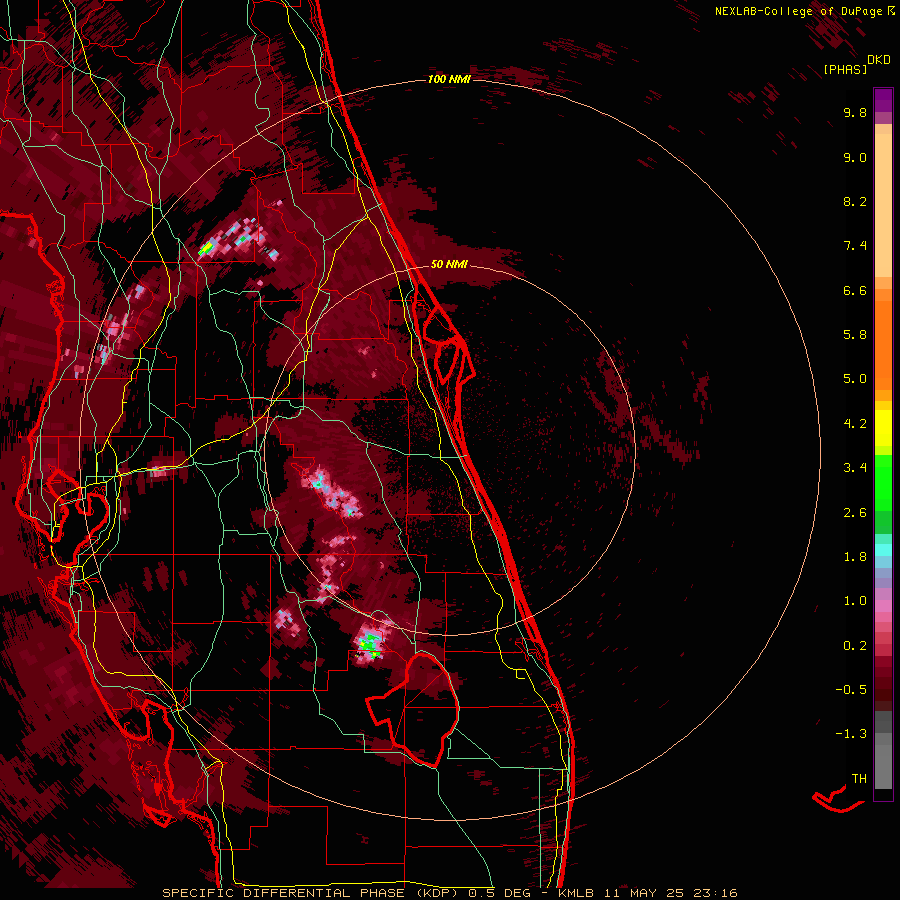This screenshot has height=900, width=900.
Task: Pick the bright orange color bar segment
Action: click(883, 346)
